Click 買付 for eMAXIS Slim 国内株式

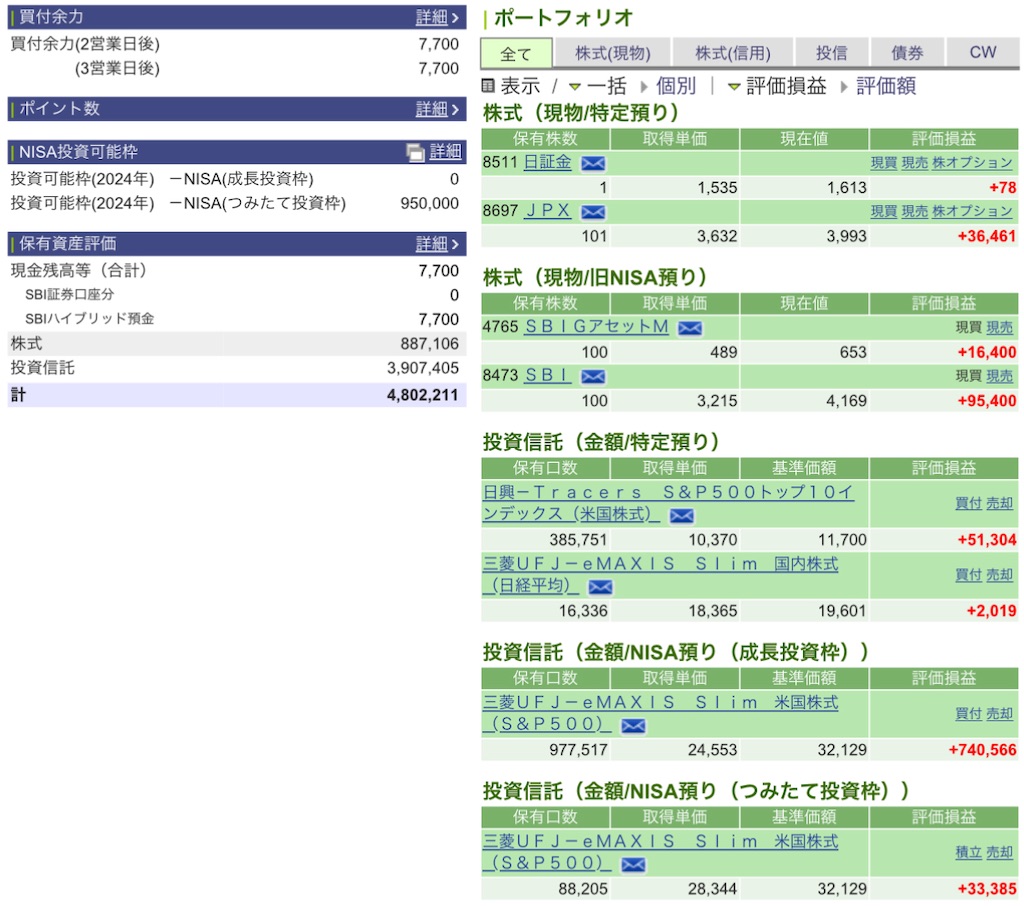(968, 575)
